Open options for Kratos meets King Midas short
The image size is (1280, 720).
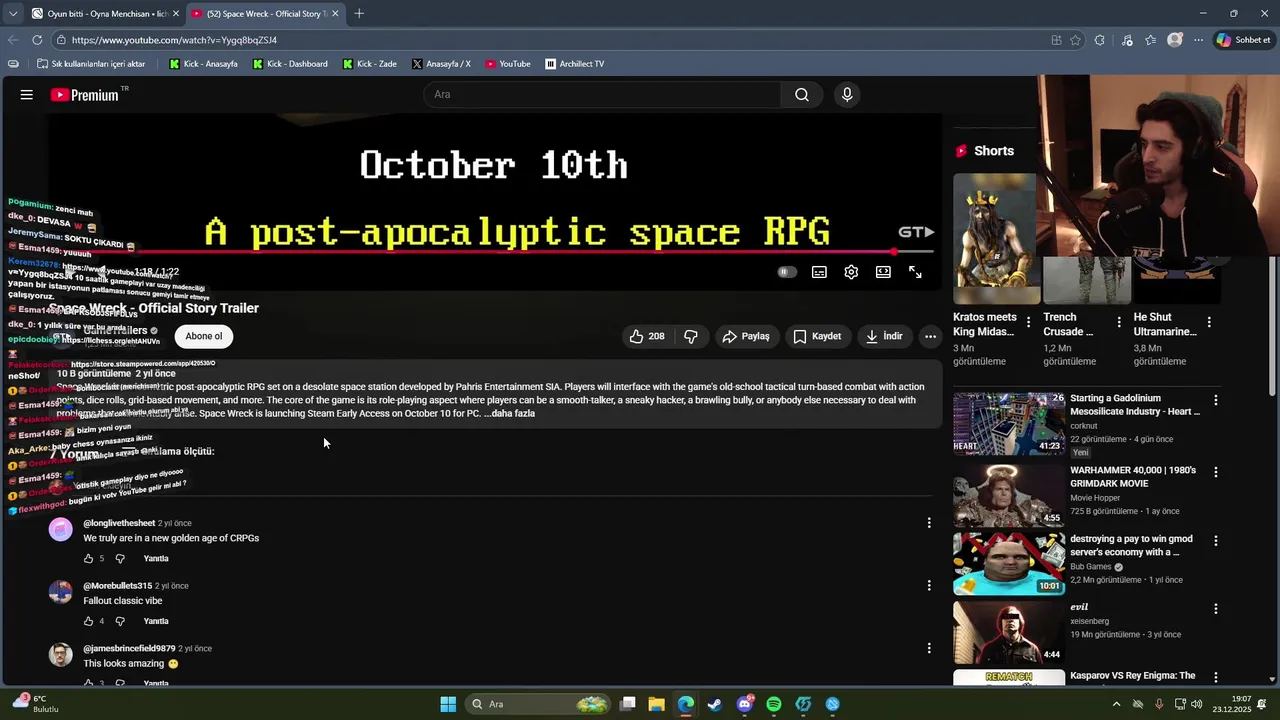(1028, 322)
